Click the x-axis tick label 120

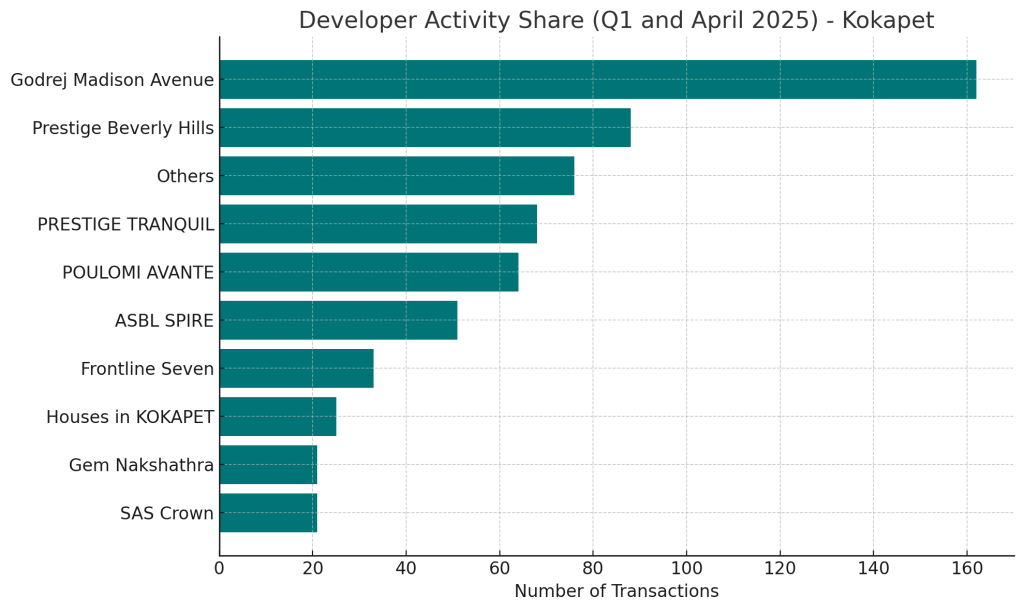click(780, 569)
